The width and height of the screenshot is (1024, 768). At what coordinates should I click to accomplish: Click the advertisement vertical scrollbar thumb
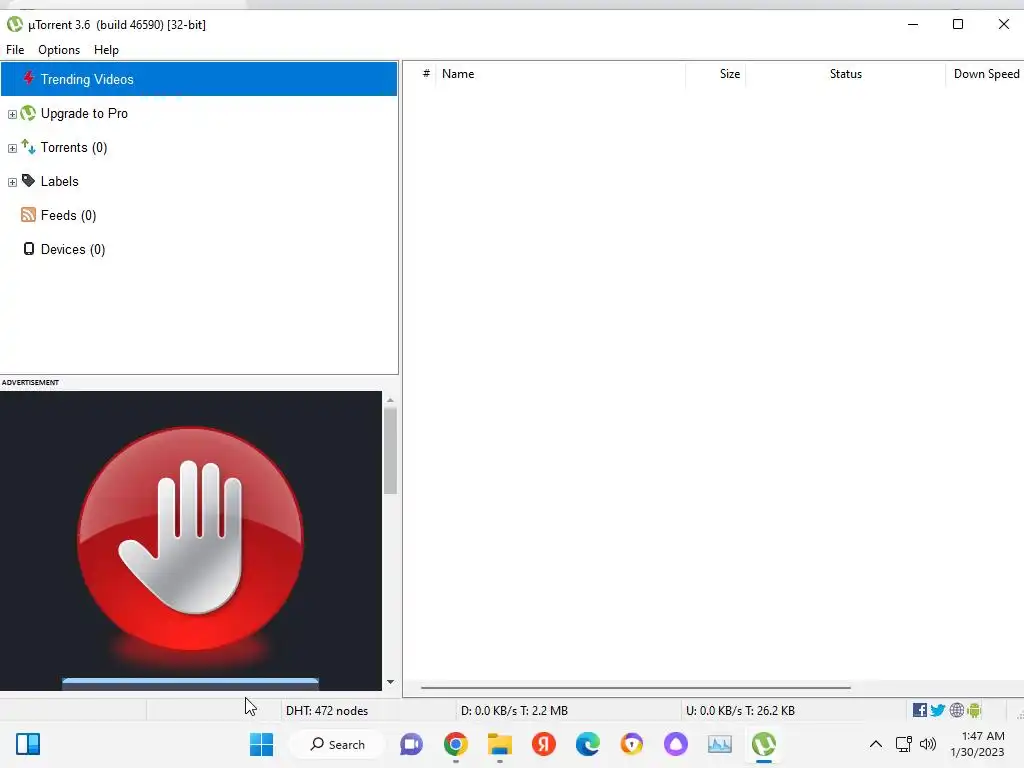390,451
